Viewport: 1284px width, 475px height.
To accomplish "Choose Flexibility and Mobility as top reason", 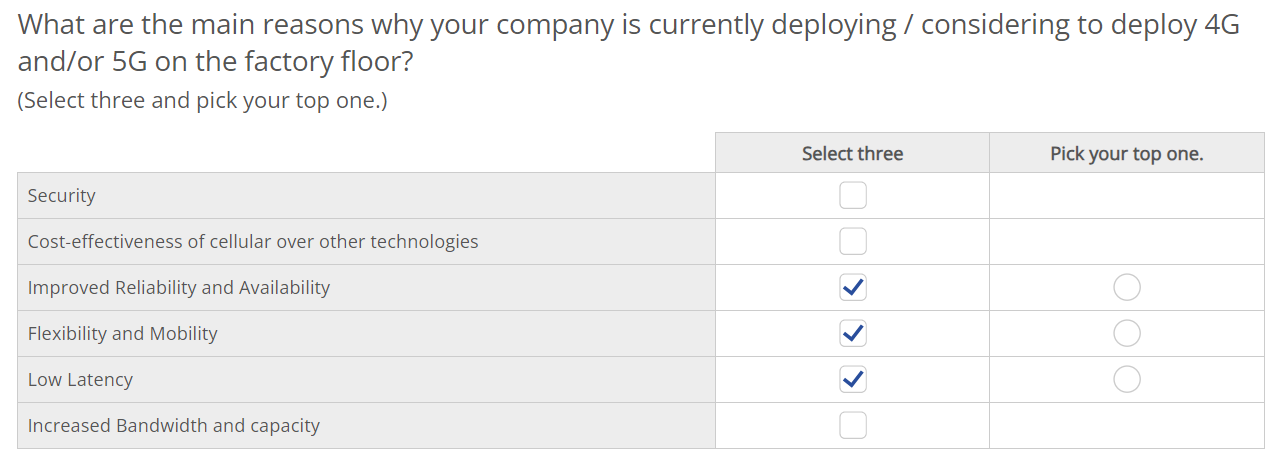I will (x=1127, y=334).
